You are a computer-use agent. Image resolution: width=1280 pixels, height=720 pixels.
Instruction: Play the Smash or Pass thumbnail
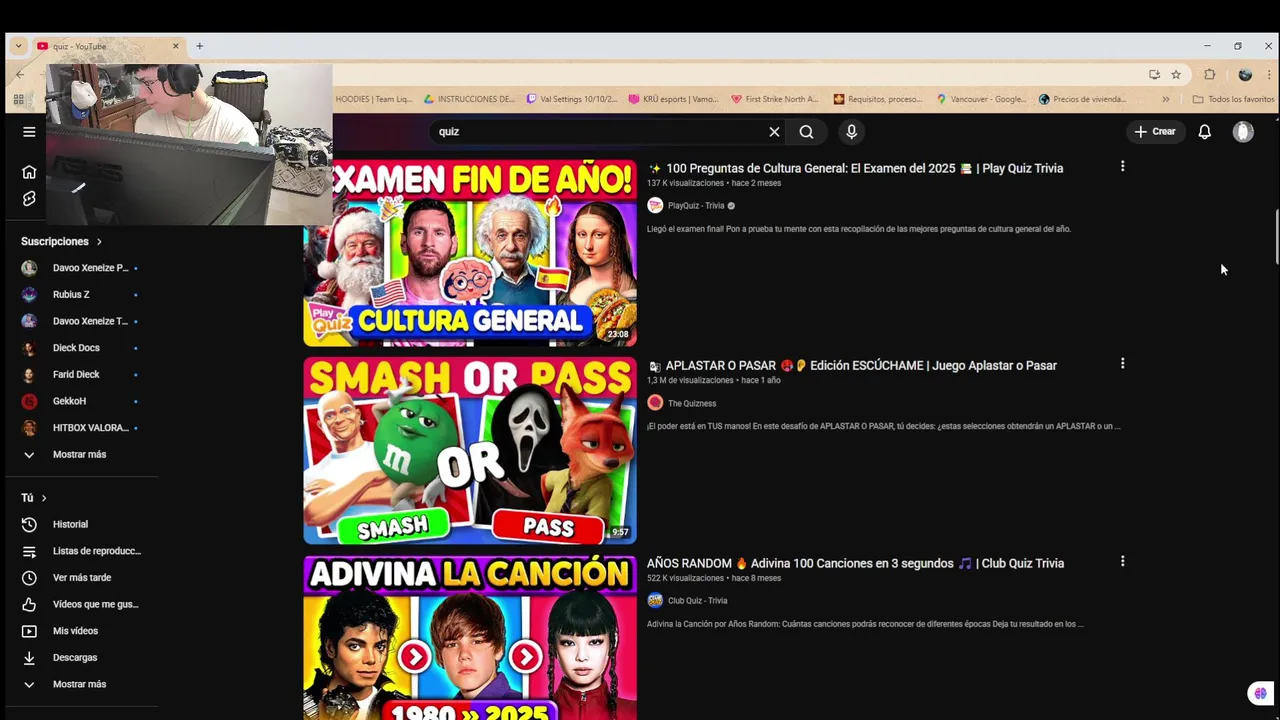click(470, 451)
